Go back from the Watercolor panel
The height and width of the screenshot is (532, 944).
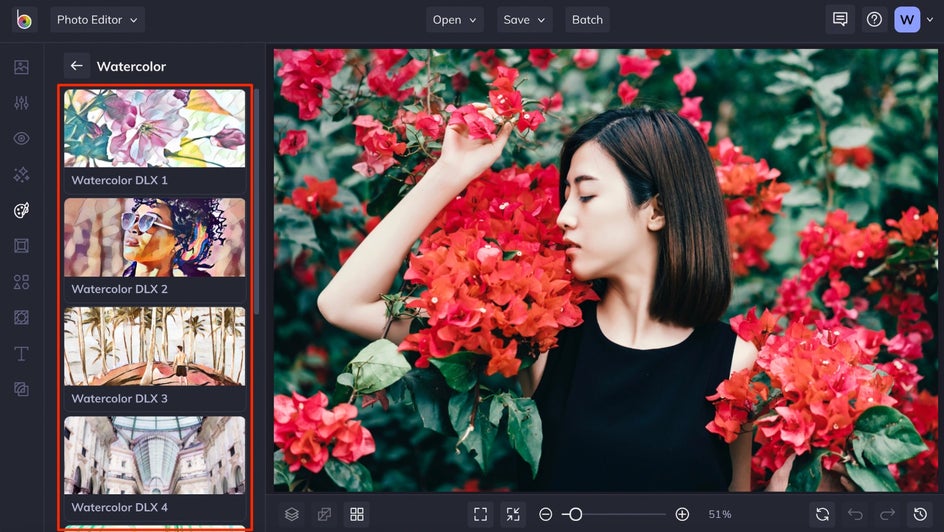(x=76, y=66)
